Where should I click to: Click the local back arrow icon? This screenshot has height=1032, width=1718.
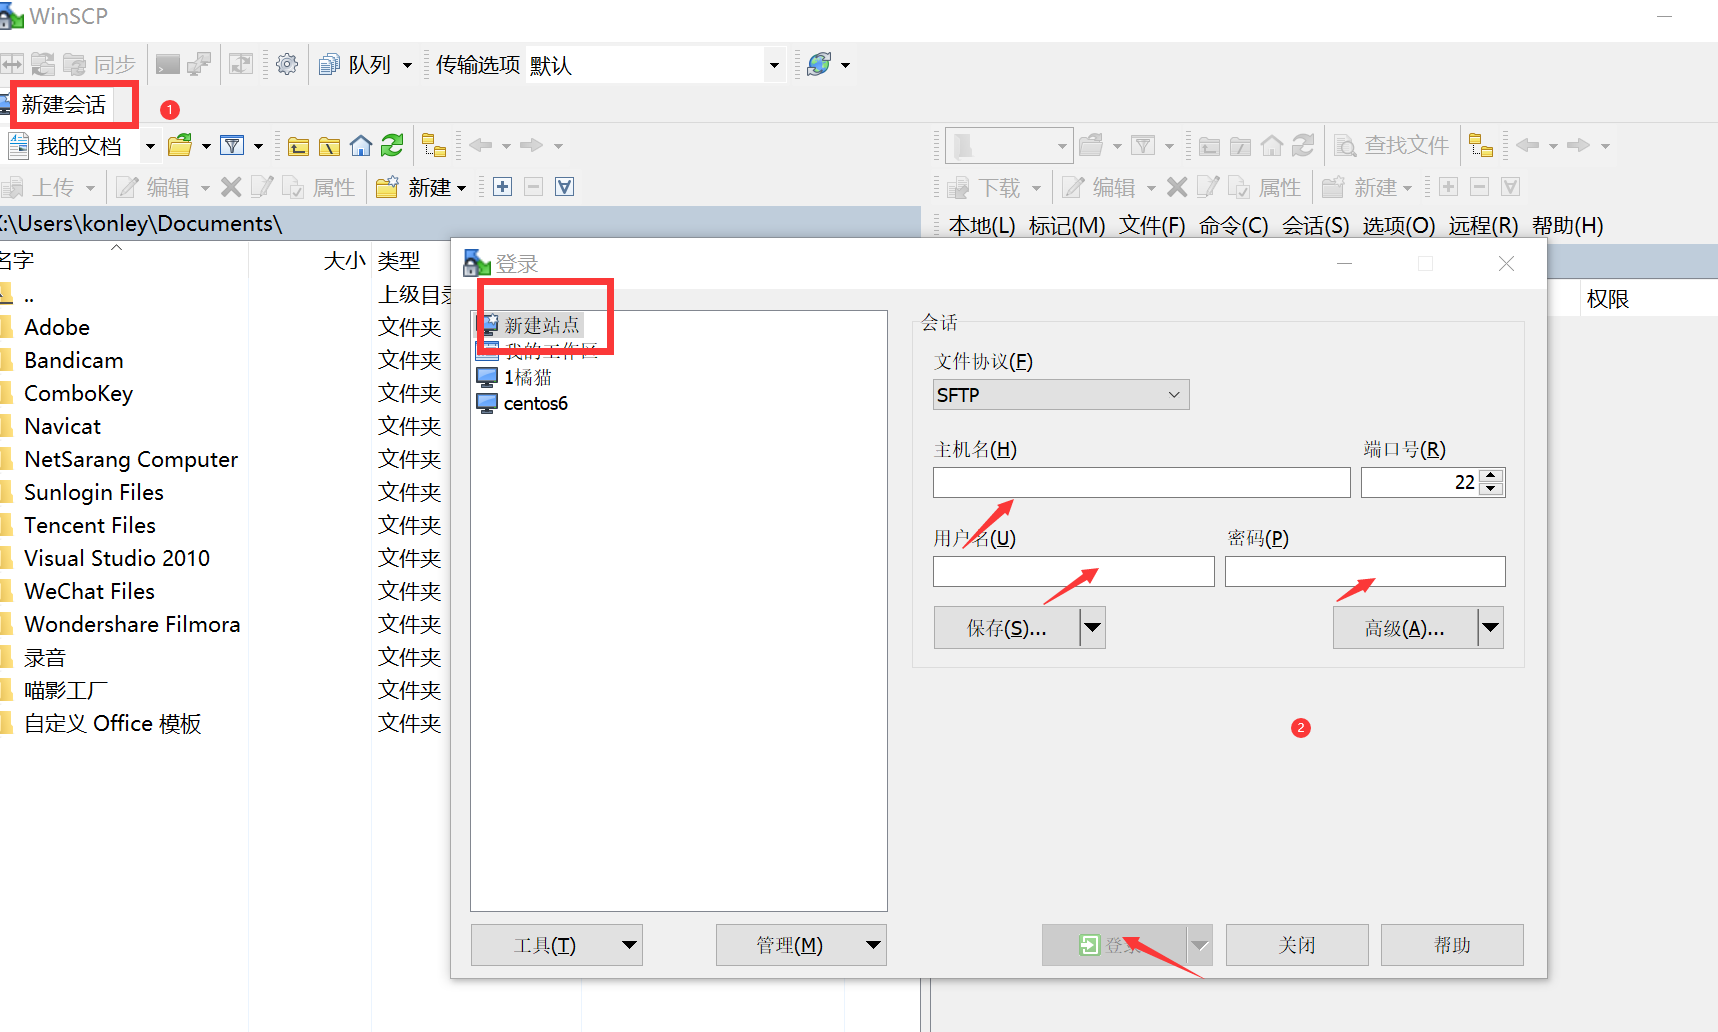tap(481, 146)
